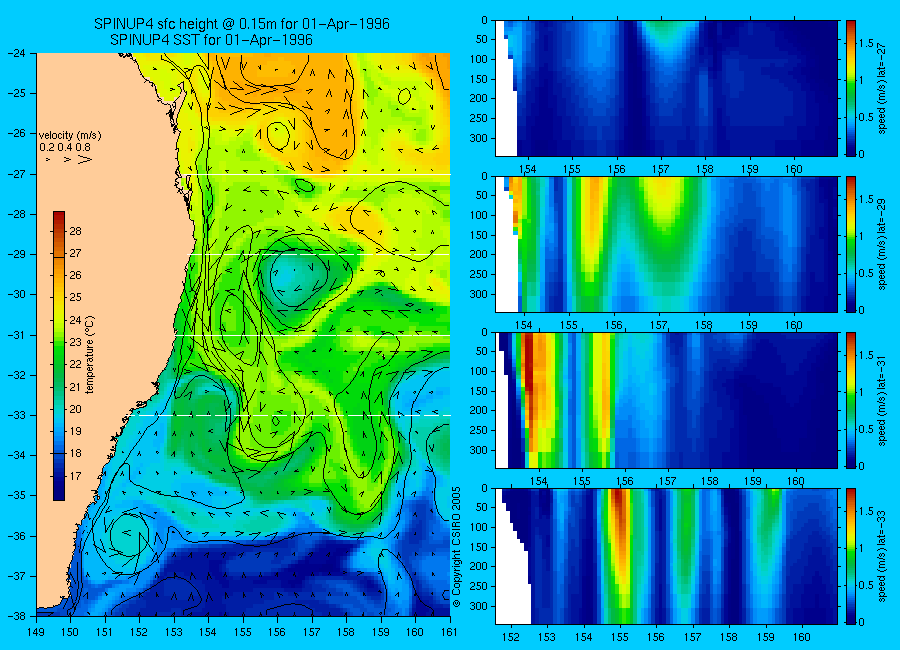Click the '© Copyright CSIRO 2005' text
The width and height of the screenshot is (900, 650).
point(457,547)
